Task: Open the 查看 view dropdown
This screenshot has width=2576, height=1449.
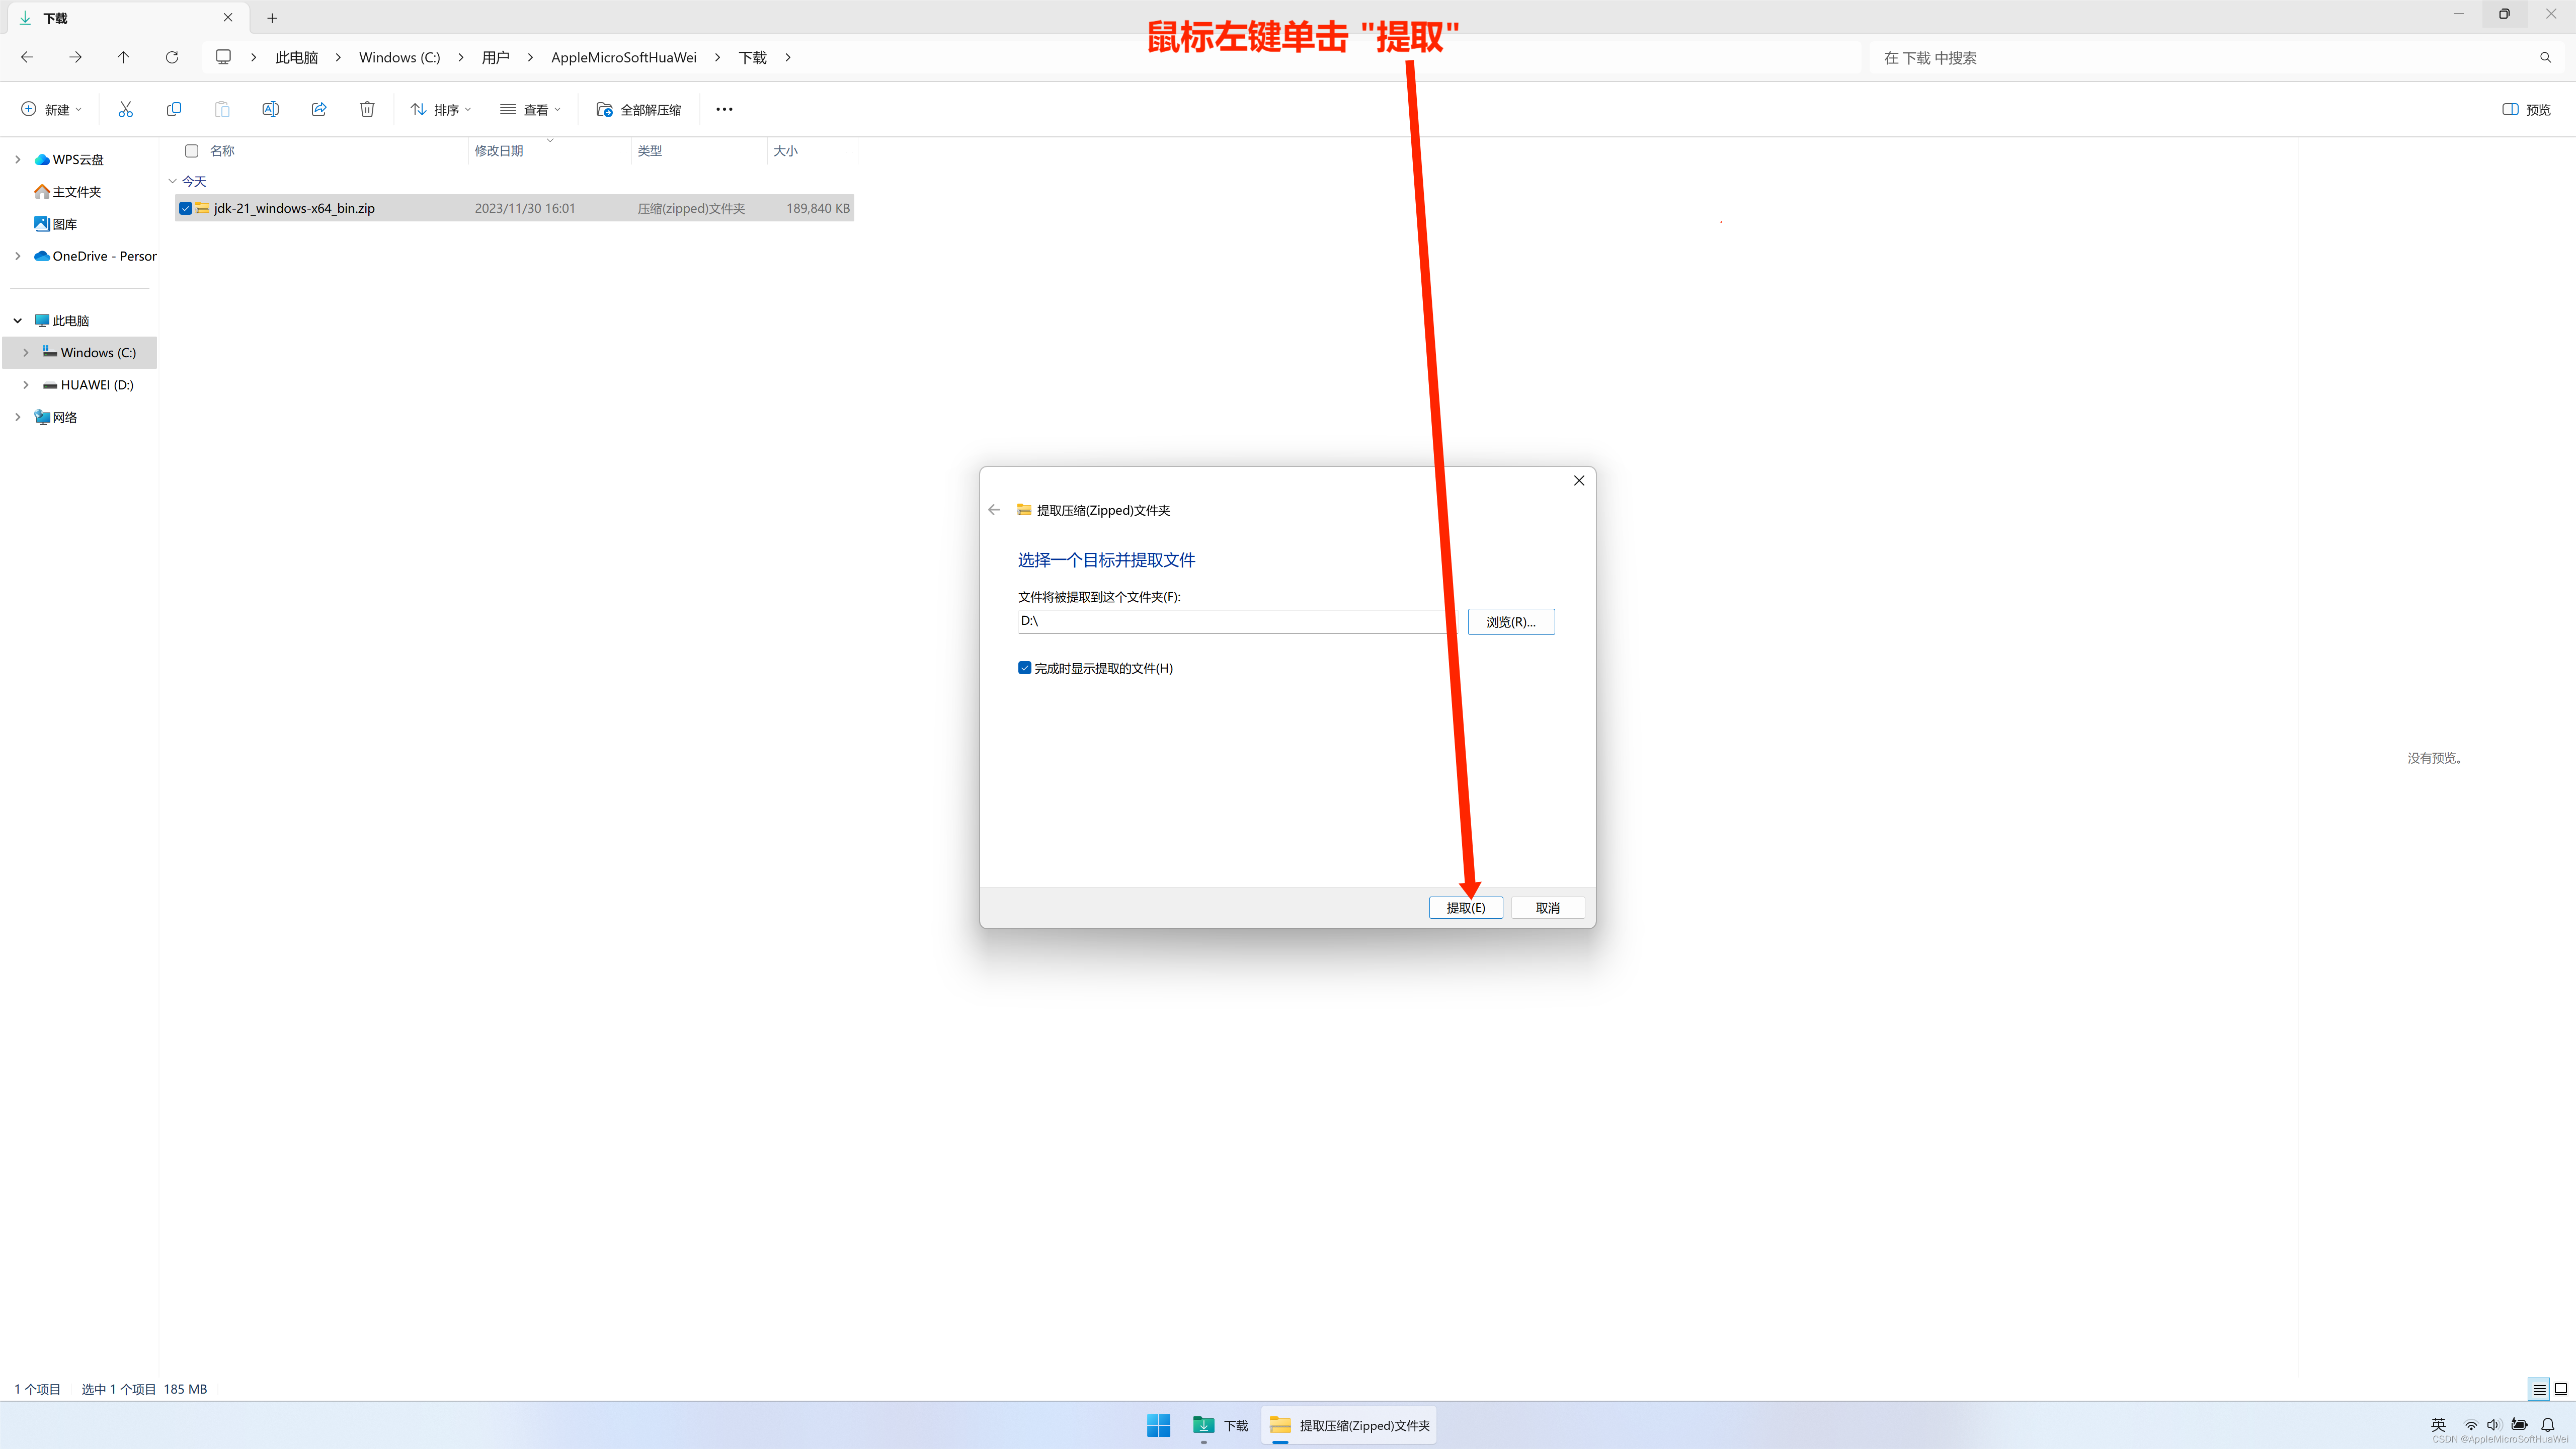Action: click(x=531, y=109)
